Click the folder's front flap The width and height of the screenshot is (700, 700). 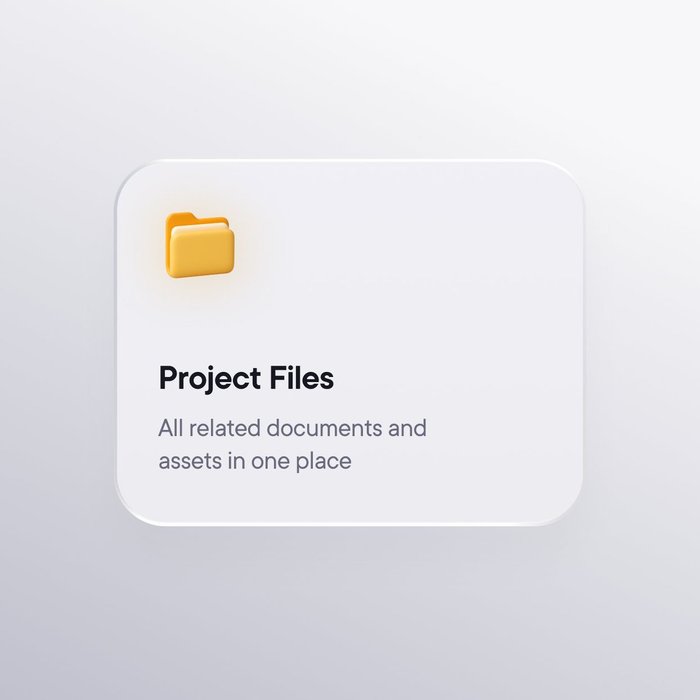tap(201, 254)
